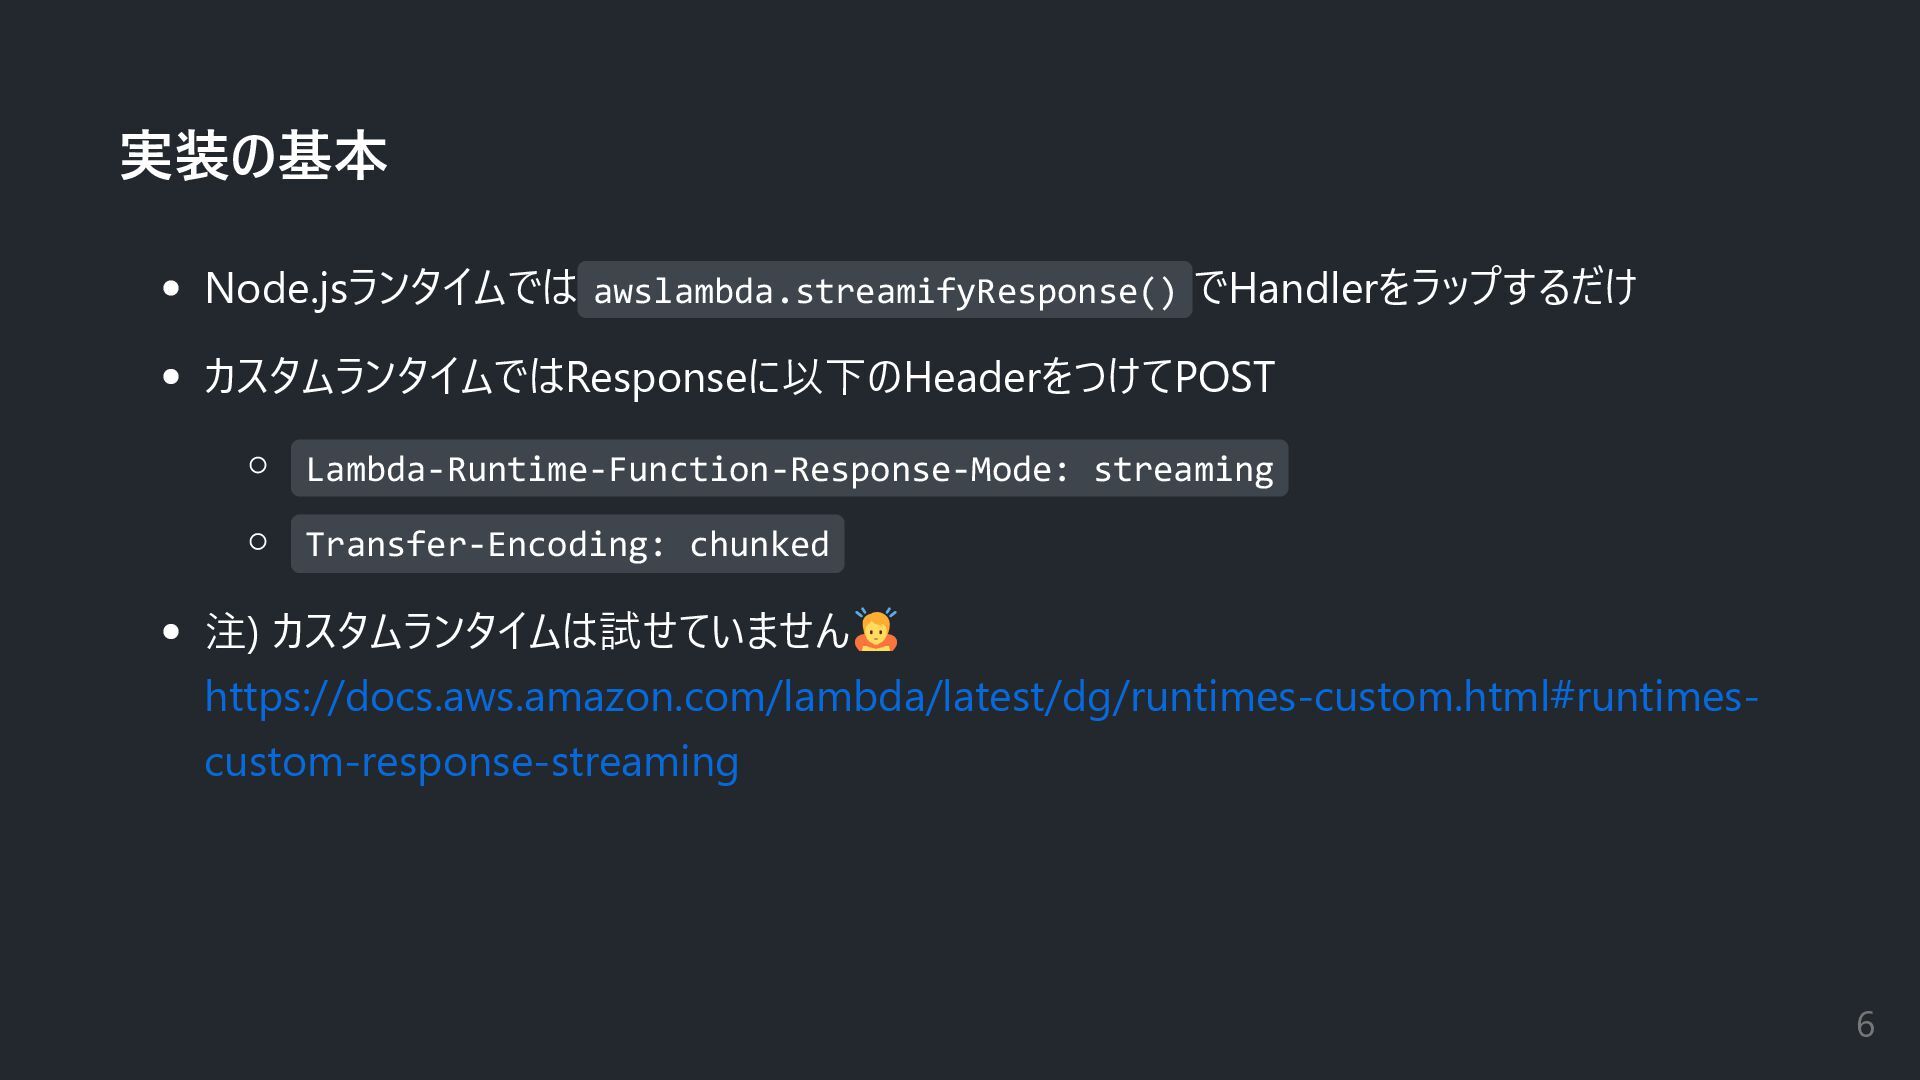Image resolution: width=1920 pixels, height=1080 pixels.
Task: Click the HeaderをつけてPOST text
Action: click(x=1088, y=378)
